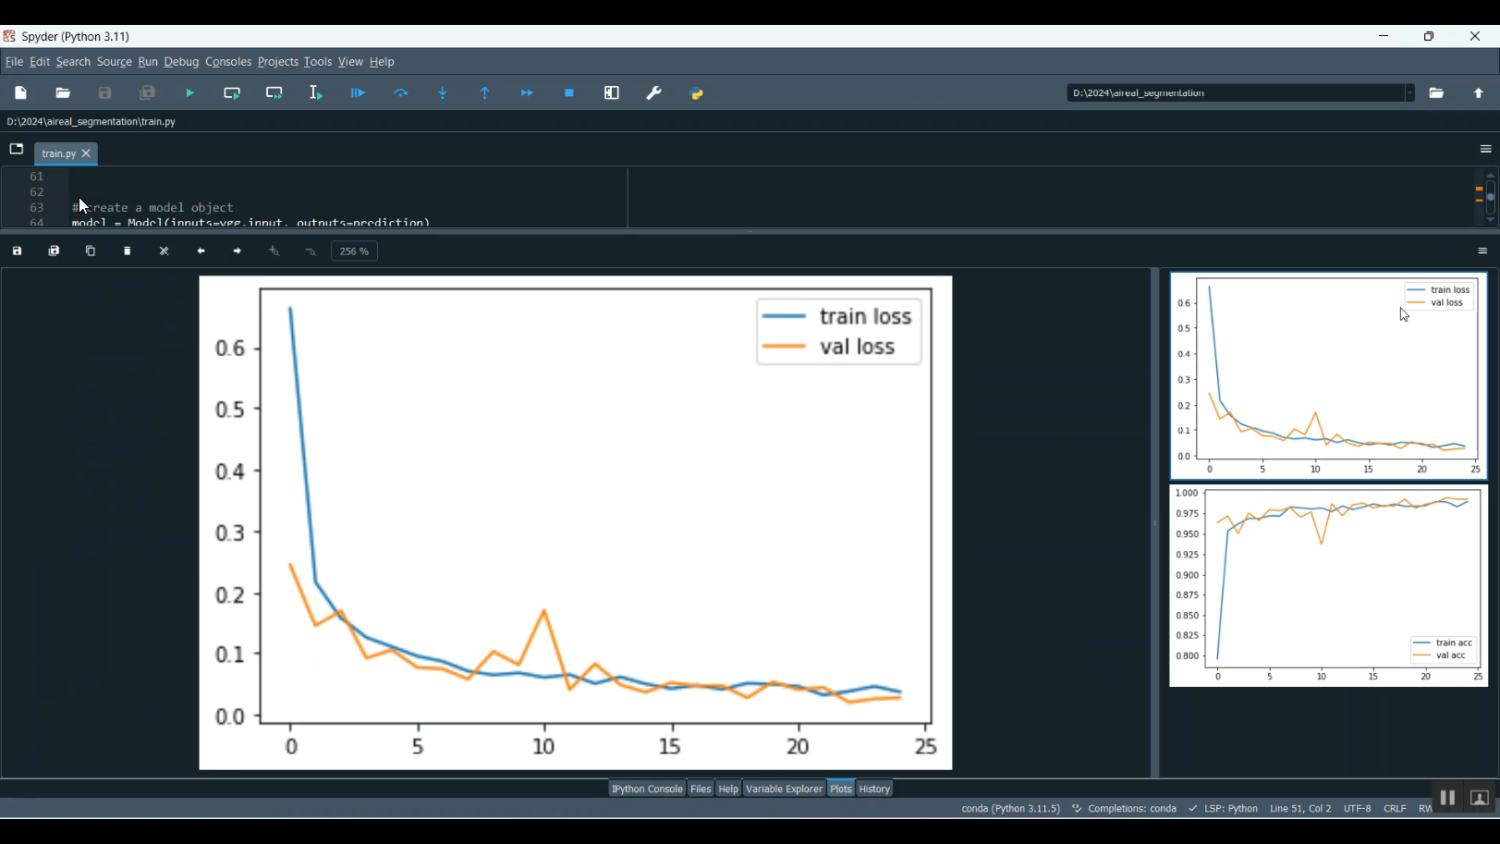
Task: Open the editor pane options hamburger menu
Action: pyautogui.click(x=1485, y=149)
